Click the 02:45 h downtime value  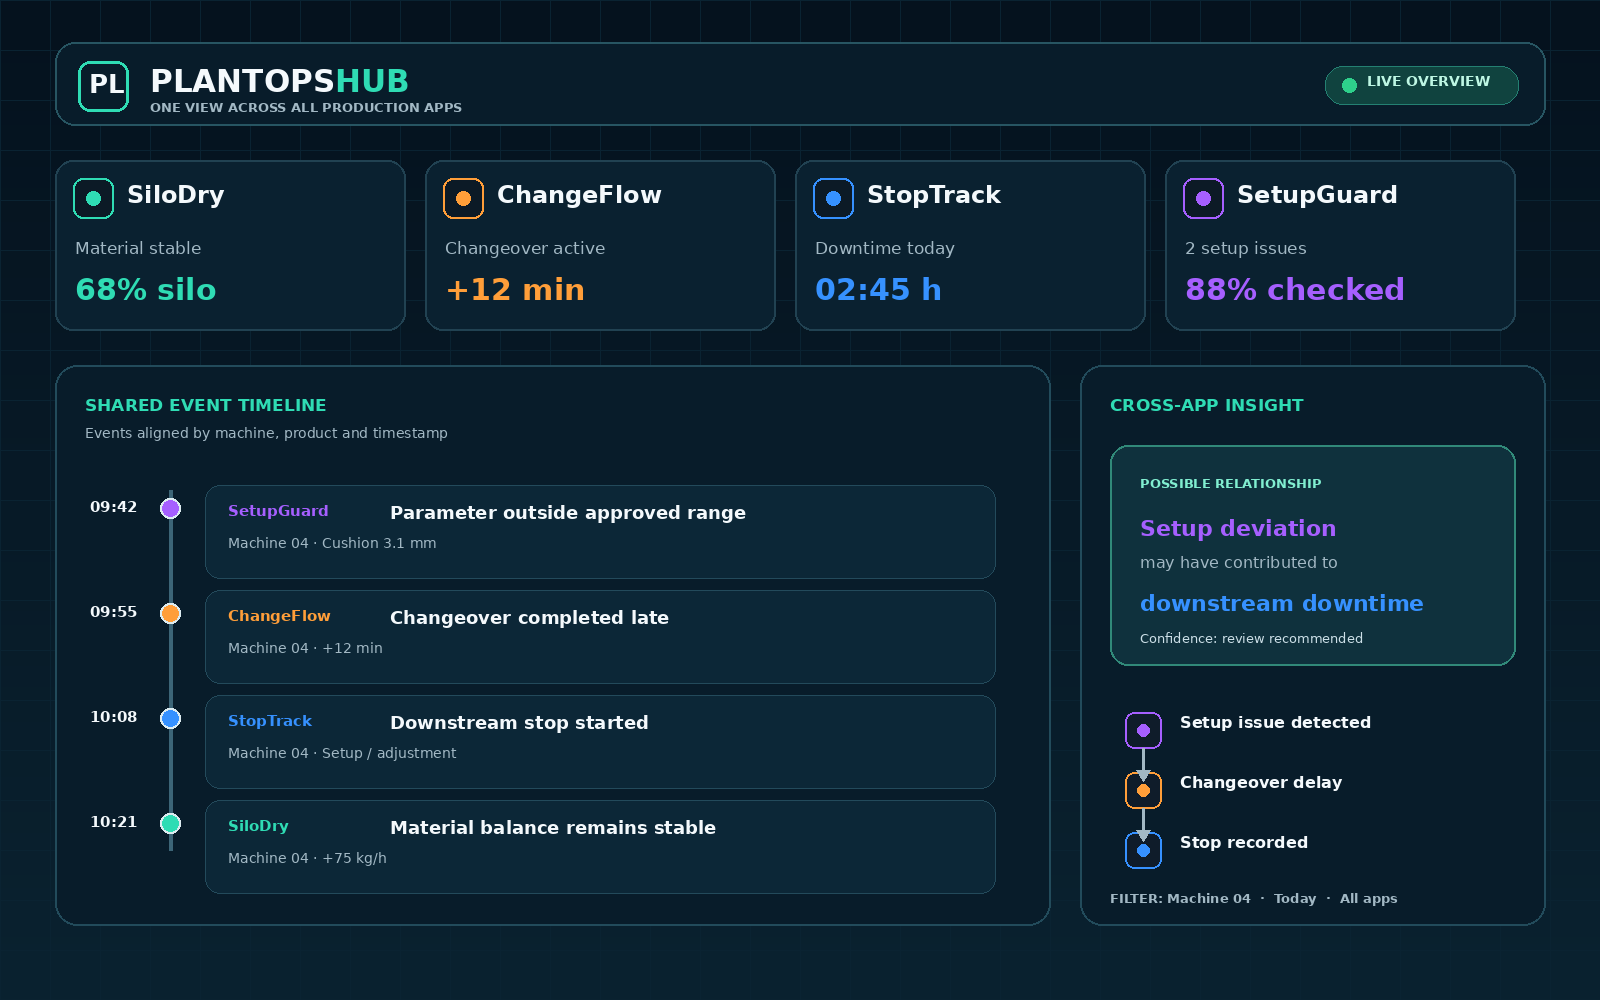[878, 290]
